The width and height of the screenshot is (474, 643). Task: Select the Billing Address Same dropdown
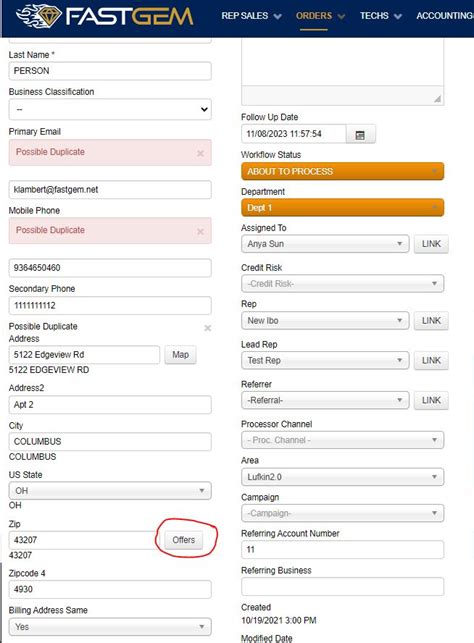(110, 627)
